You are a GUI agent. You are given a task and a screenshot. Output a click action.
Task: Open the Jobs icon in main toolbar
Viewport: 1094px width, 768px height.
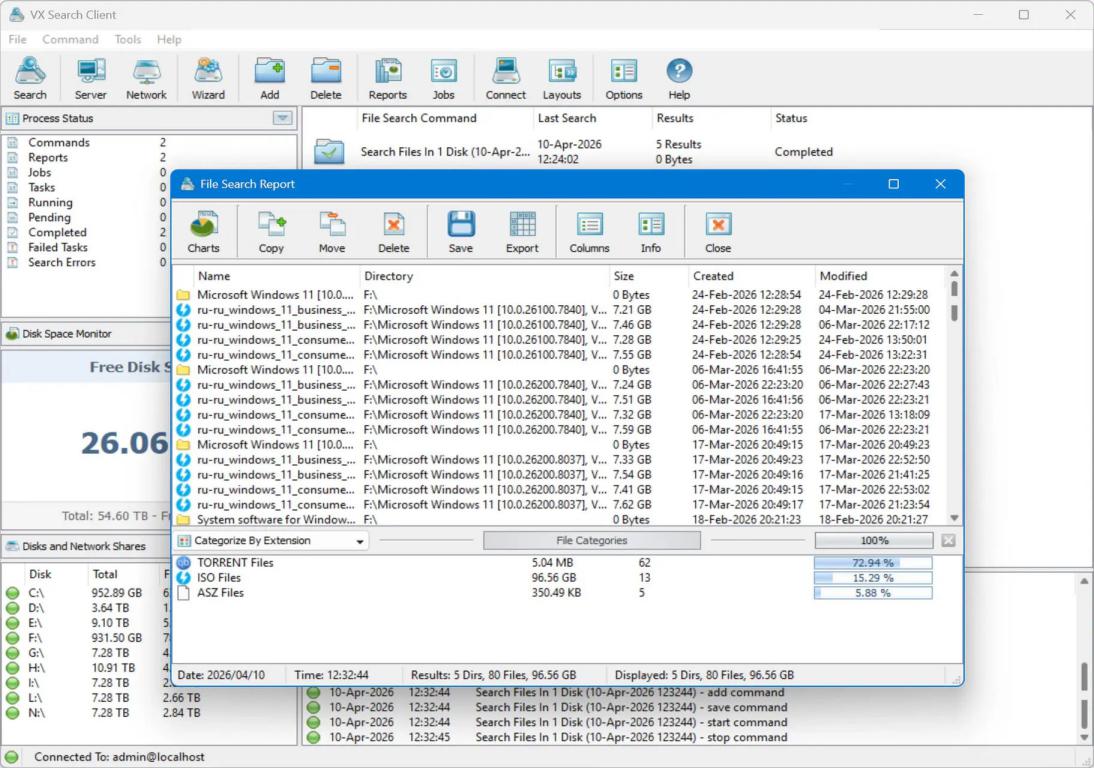click(x=443, y=79)
